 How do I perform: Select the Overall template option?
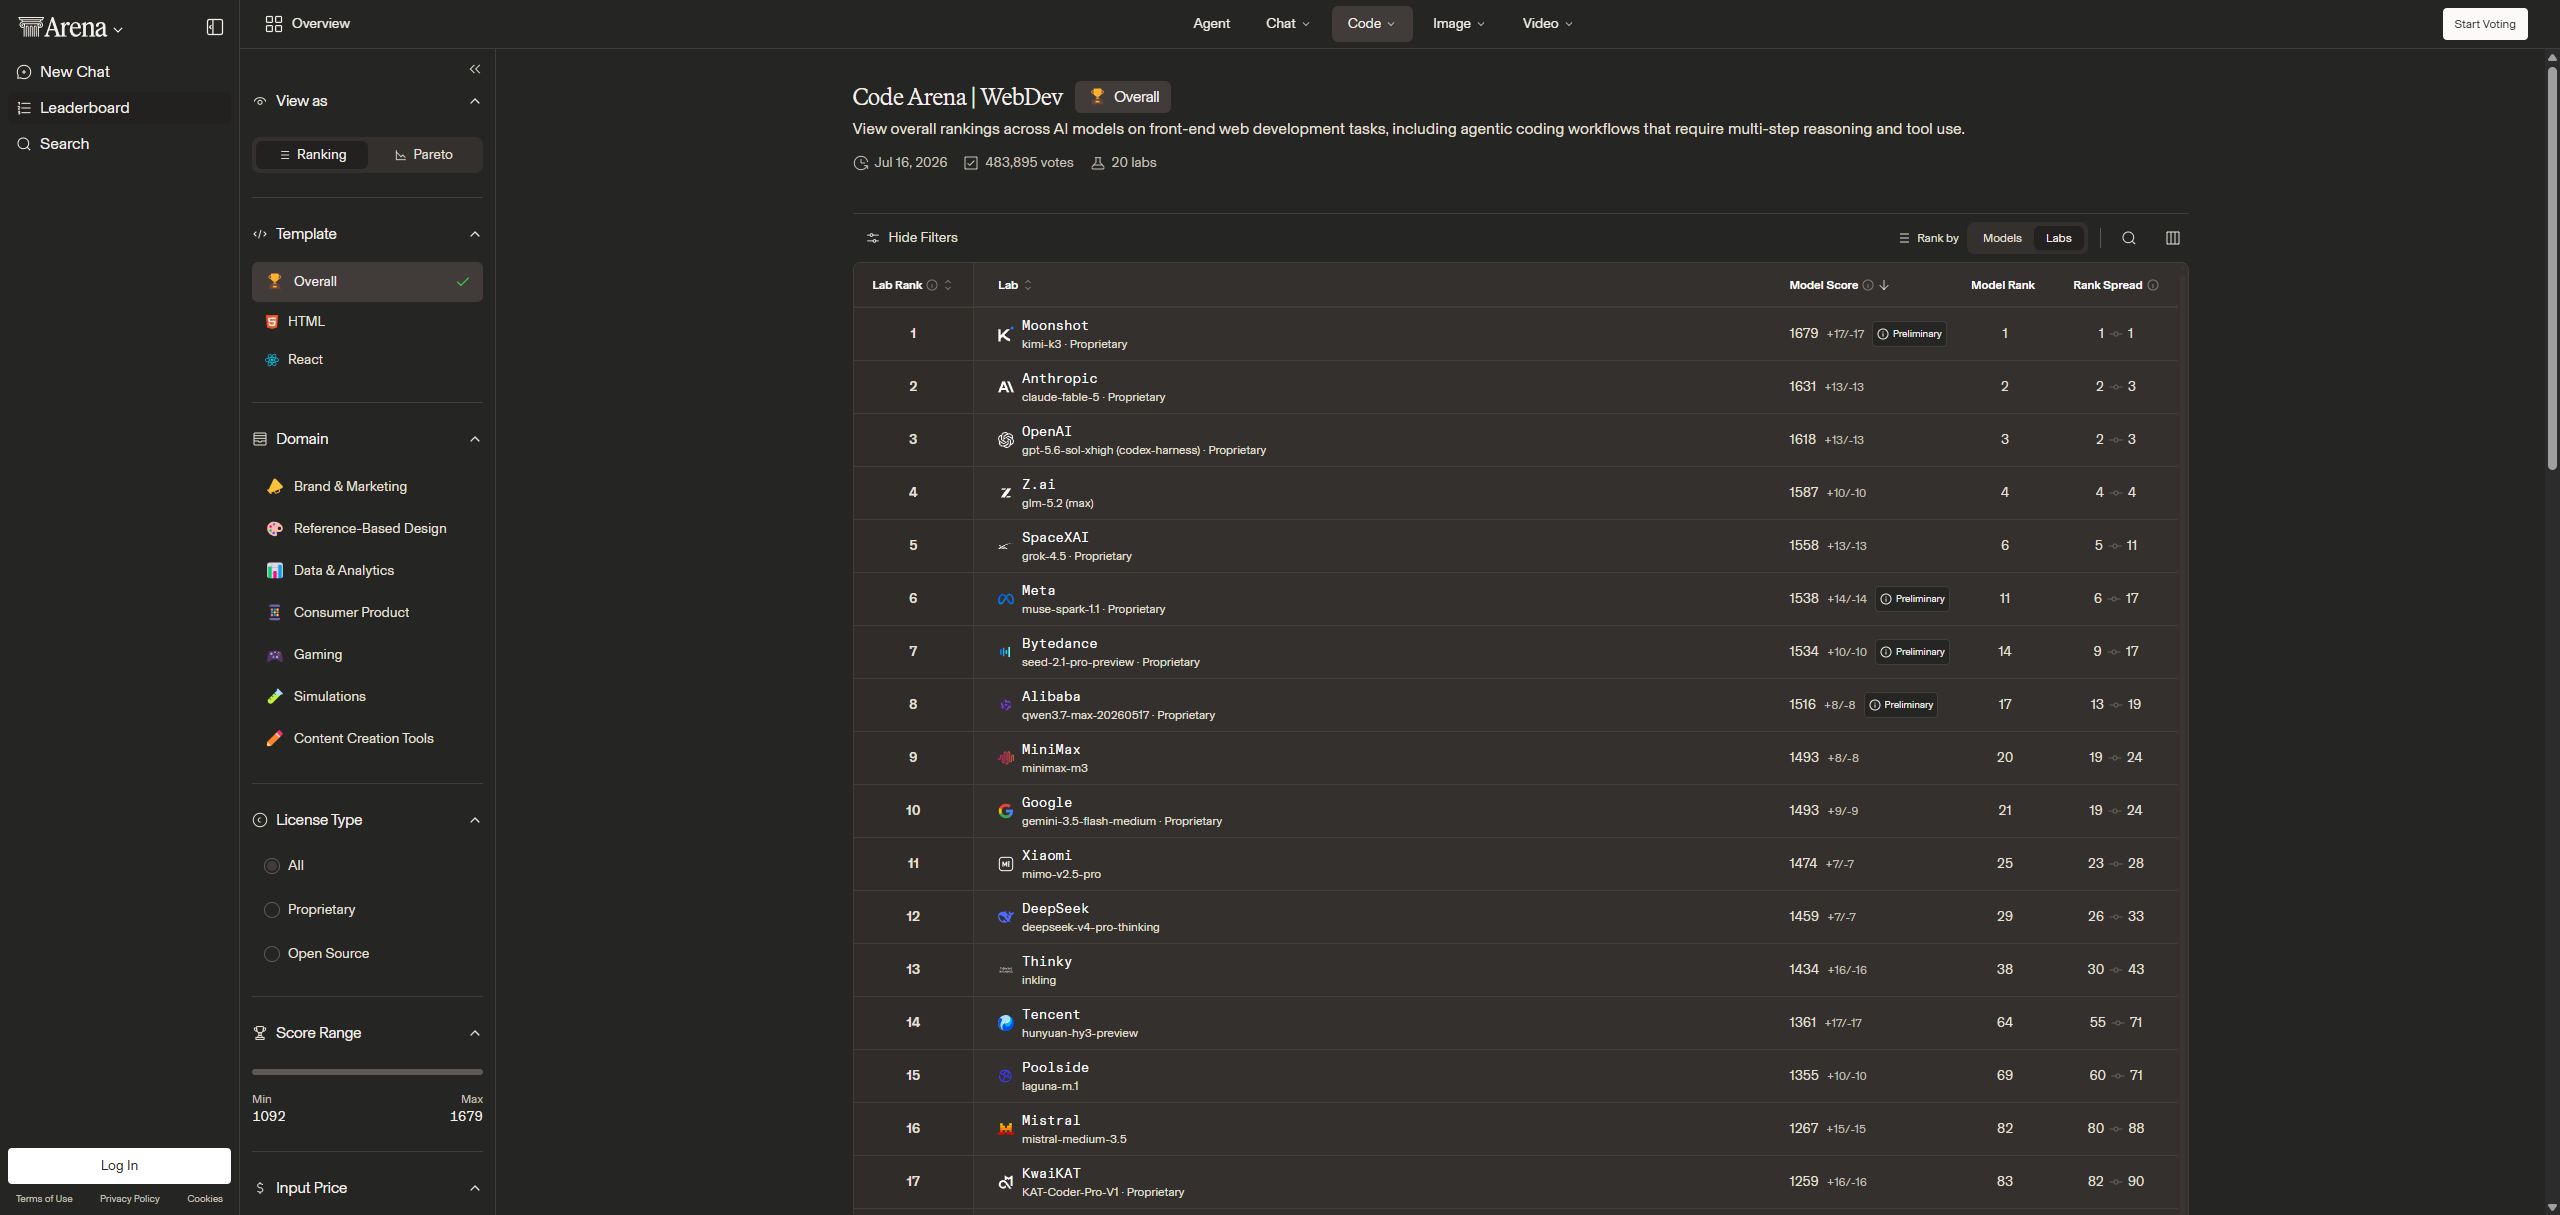click(367, 282)
